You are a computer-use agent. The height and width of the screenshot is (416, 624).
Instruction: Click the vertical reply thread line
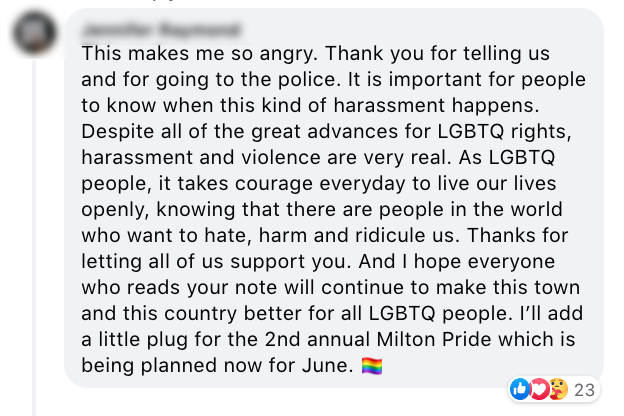click(x=34, y=238)
